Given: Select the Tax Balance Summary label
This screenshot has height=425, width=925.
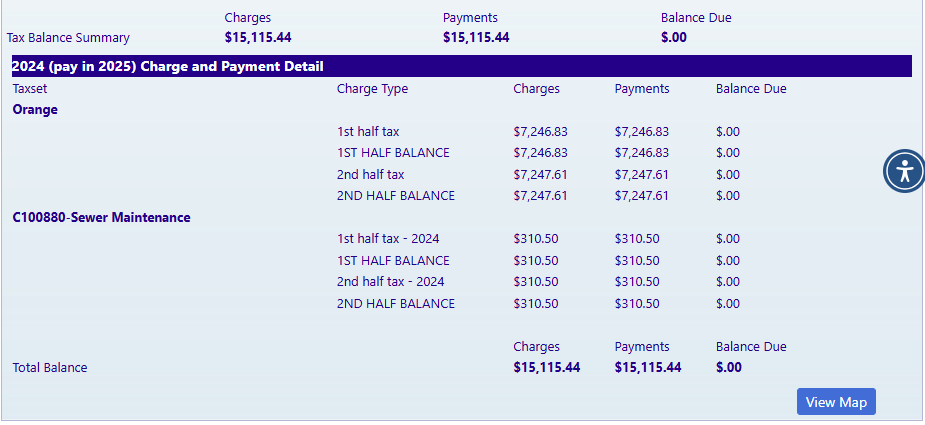Looking at the screenshot, I should 68,38.
